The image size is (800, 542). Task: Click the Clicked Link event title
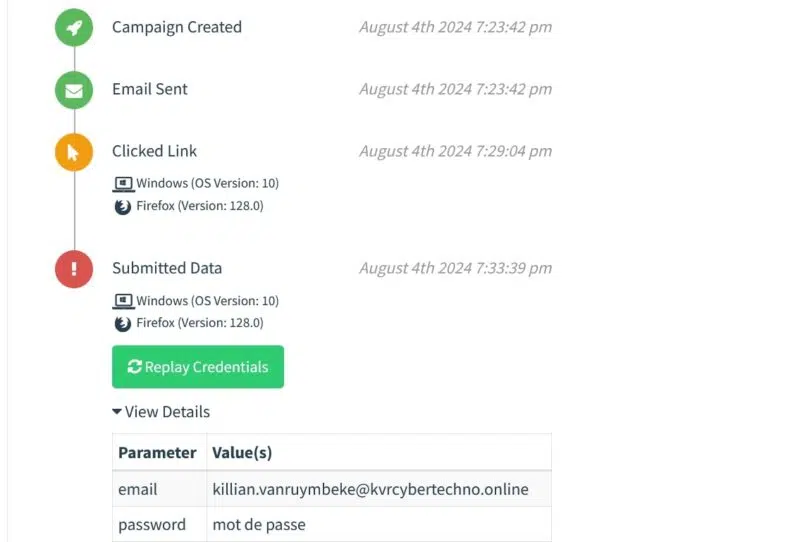[155, 152]
